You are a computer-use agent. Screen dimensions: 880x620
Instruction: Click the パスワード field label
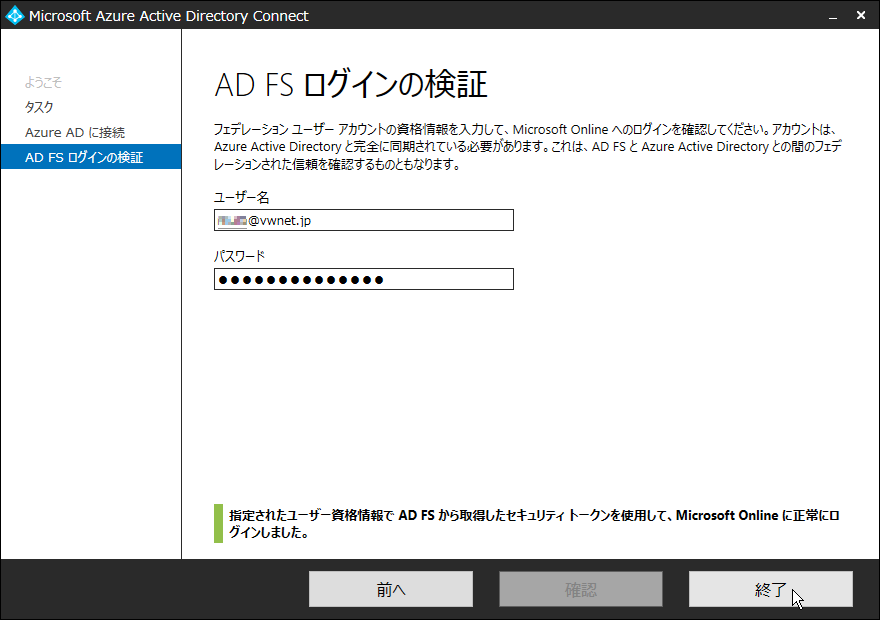coord(239,256)
